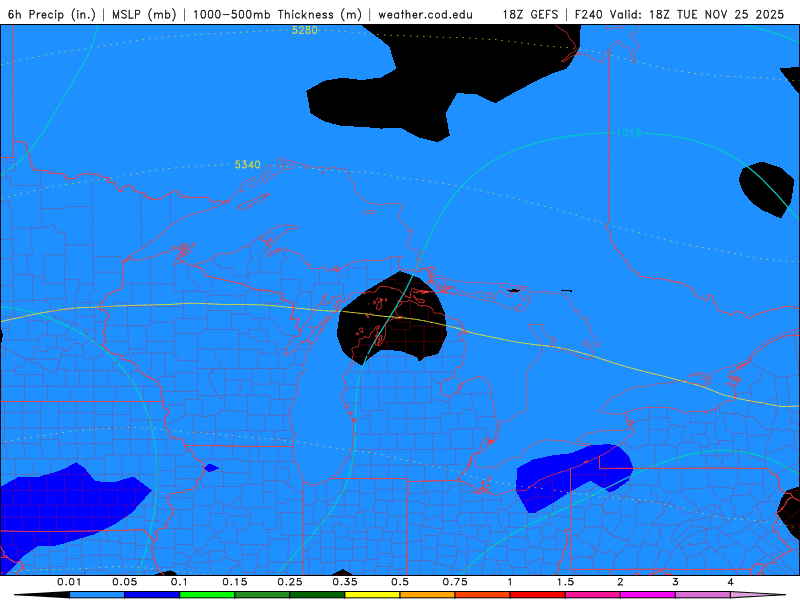The width and height of the screenshot is (800, 600).
Task: Click the 1018 MSLP isobar label
Action: (x=629, y=133)
